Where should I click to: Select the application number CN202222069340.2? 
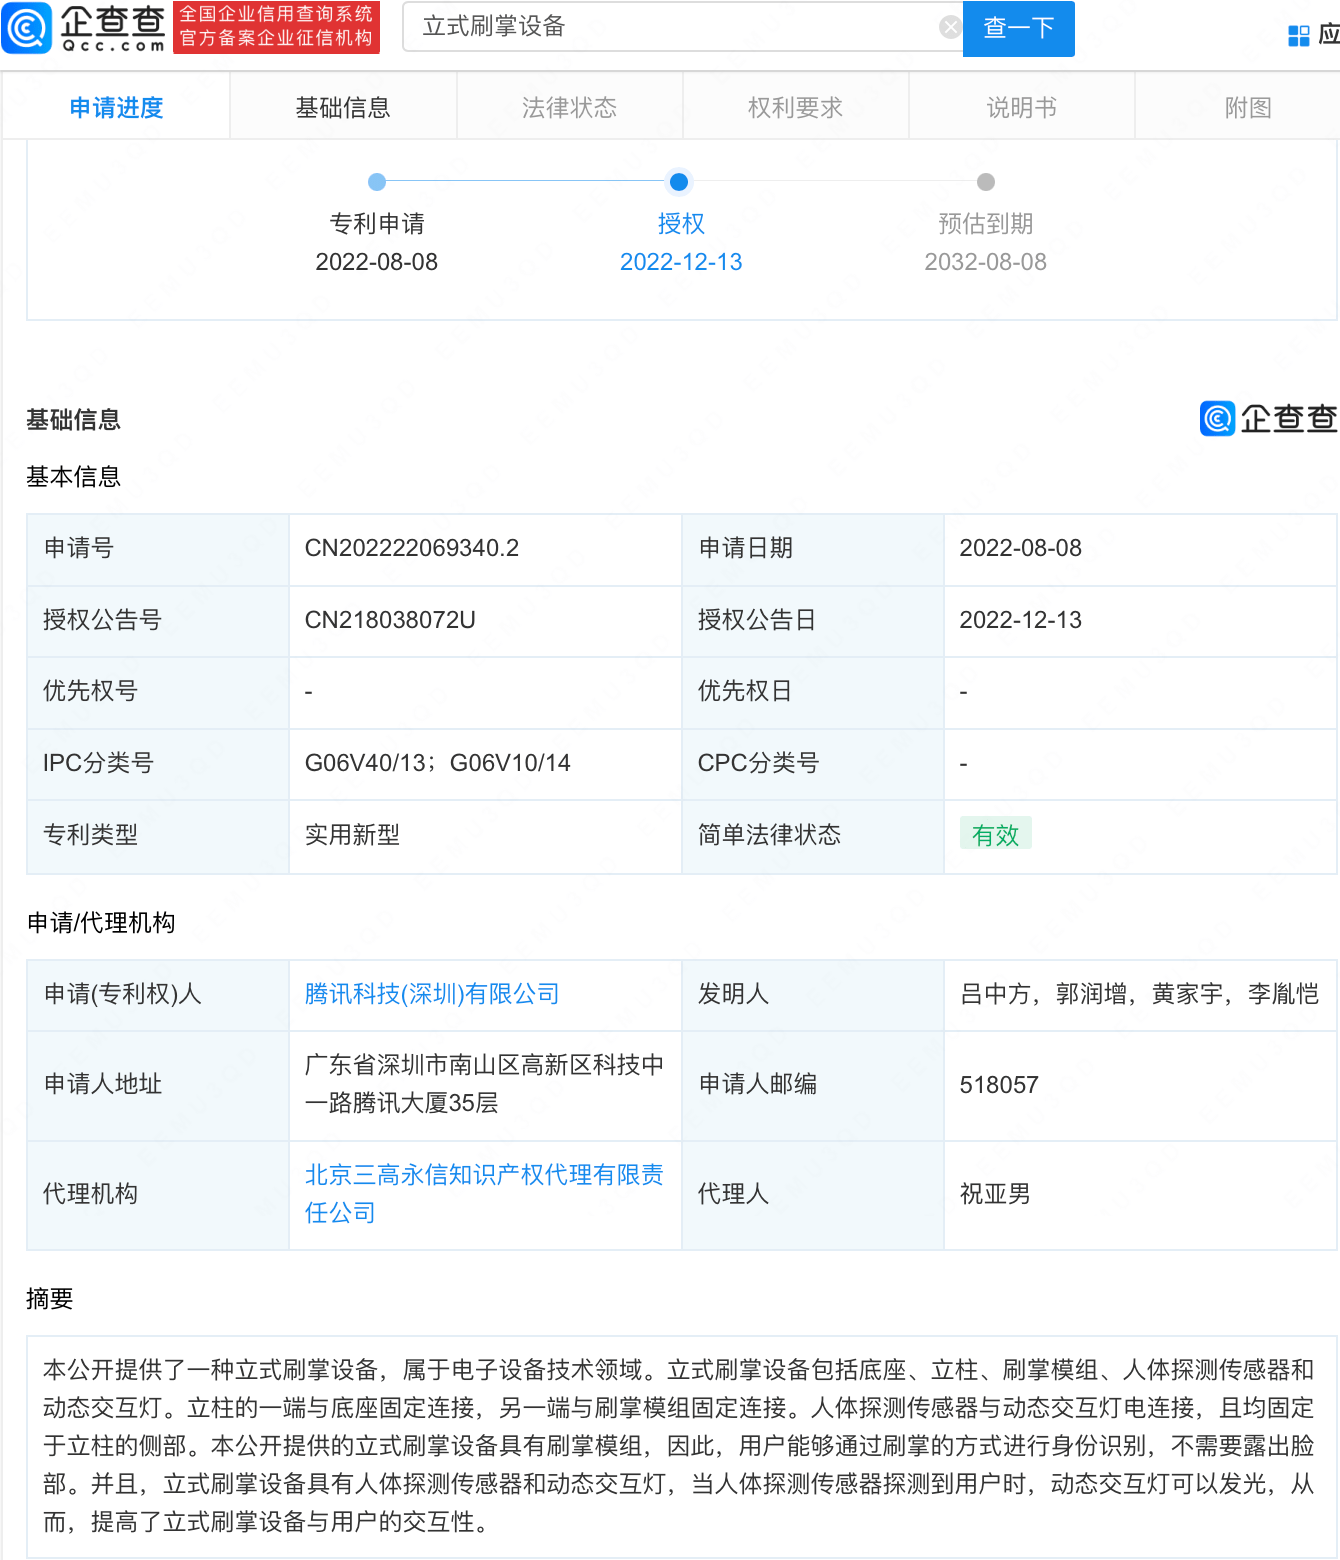[412, 548]
